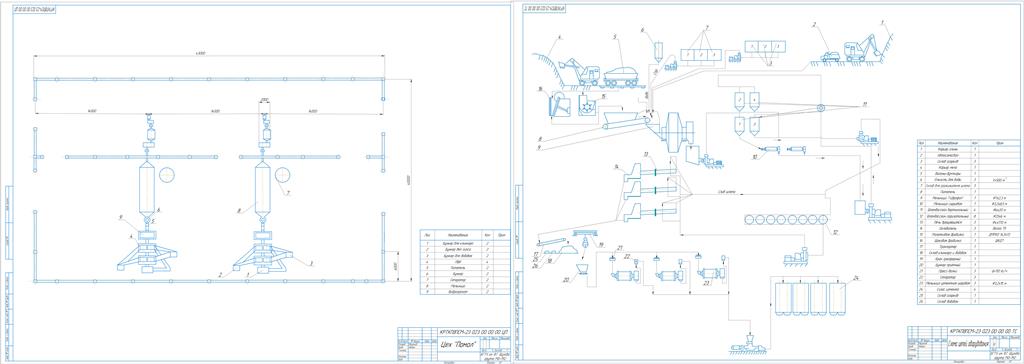
Task: Select the four cement silos labeled 24
Action: pyautogui.click(x=809, y=299)
